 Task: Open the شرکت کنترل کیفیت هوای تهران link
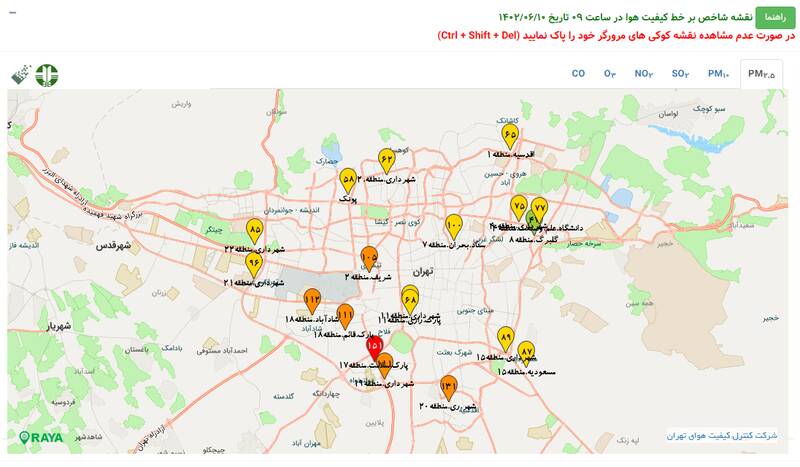(x=721, y=435)
